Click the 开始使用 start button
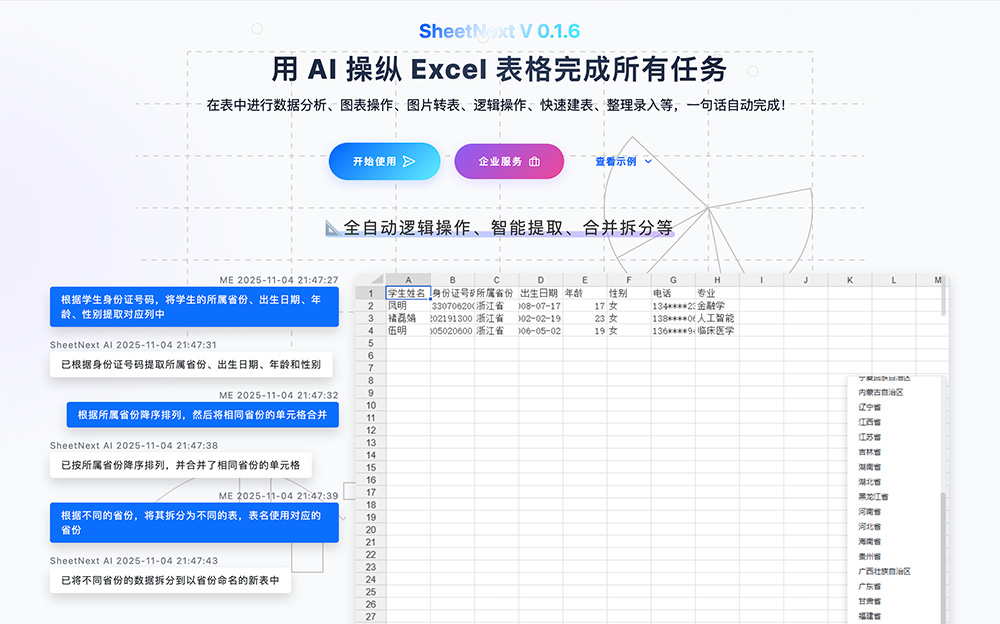The height and width of the screenshot is (624, 1000). (385, 161)
